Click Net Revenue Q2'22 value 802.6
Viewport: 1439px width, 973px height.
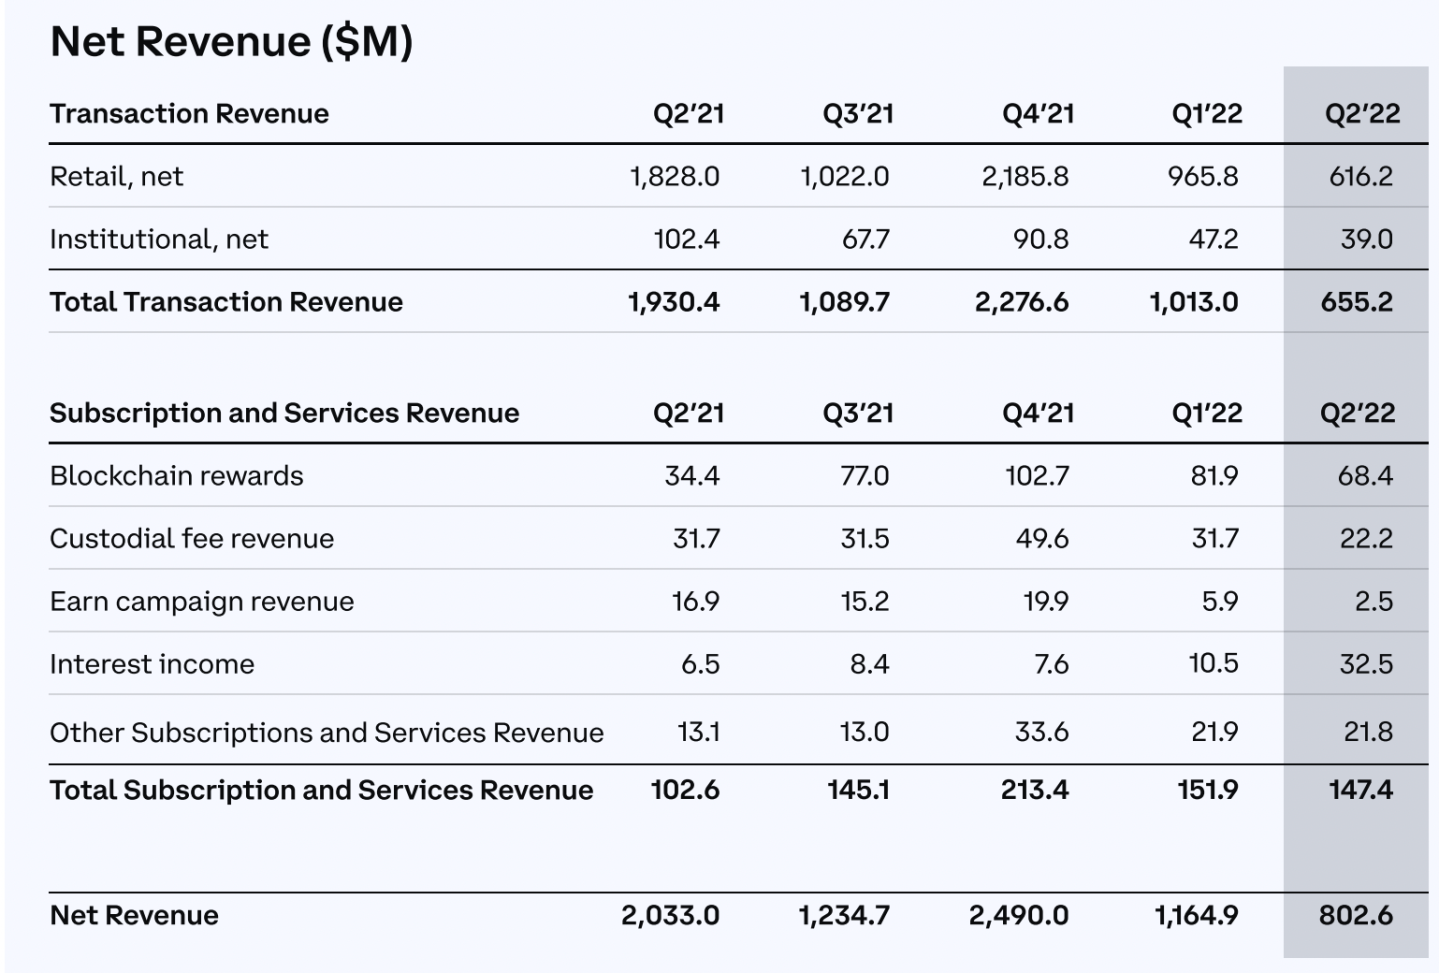1355,915
